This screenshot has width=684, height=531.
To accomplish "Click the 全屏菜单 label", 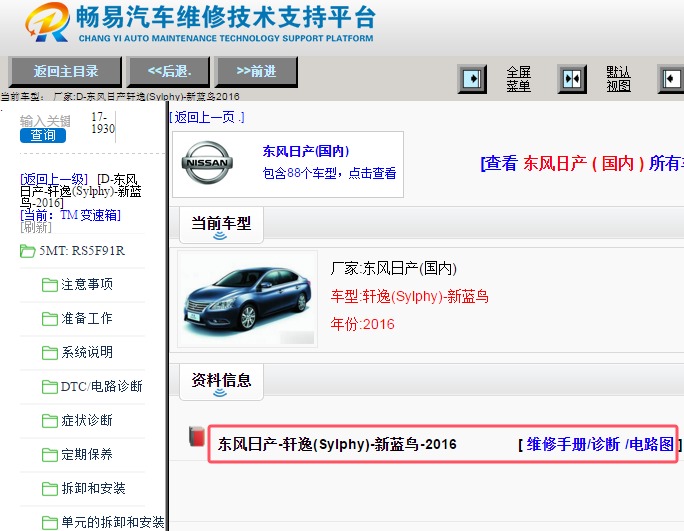I will 519,79.
